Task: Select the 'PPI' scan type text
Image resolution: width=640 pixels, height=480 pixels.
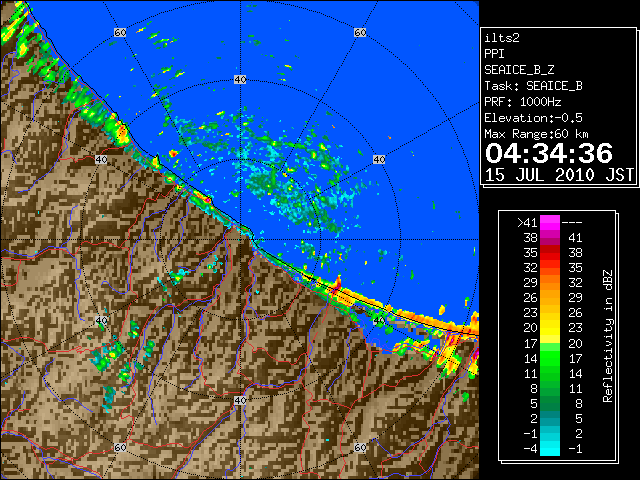Action: (494, 54)
